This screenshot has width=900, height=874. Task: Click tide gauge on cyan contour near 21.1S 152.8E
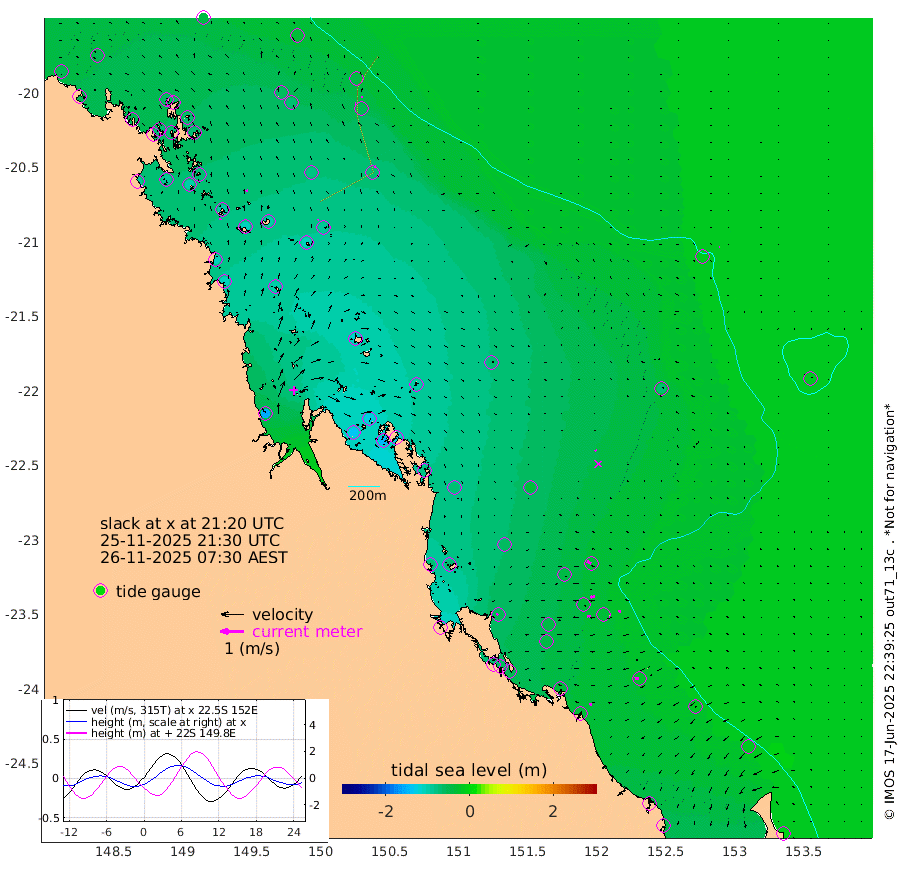coord(703,257)
